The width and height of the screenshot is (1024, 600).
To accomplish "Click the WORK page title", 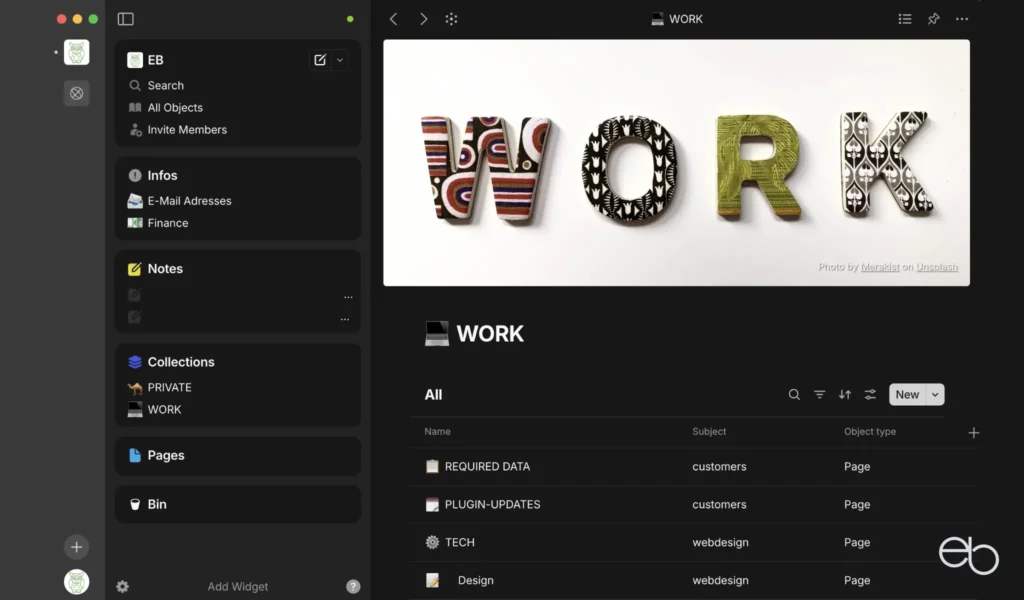I will click(490, 334).
